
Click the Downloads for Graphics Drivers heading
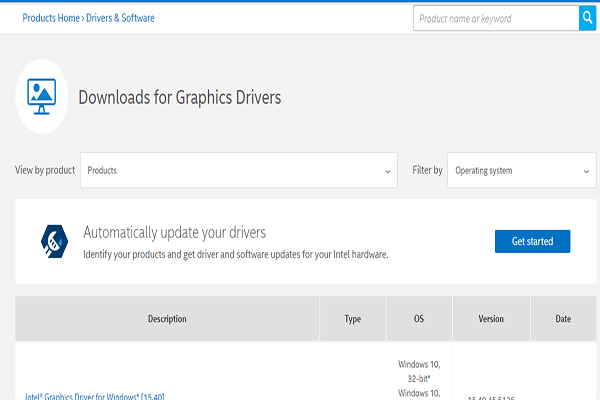tap(180, 97)
